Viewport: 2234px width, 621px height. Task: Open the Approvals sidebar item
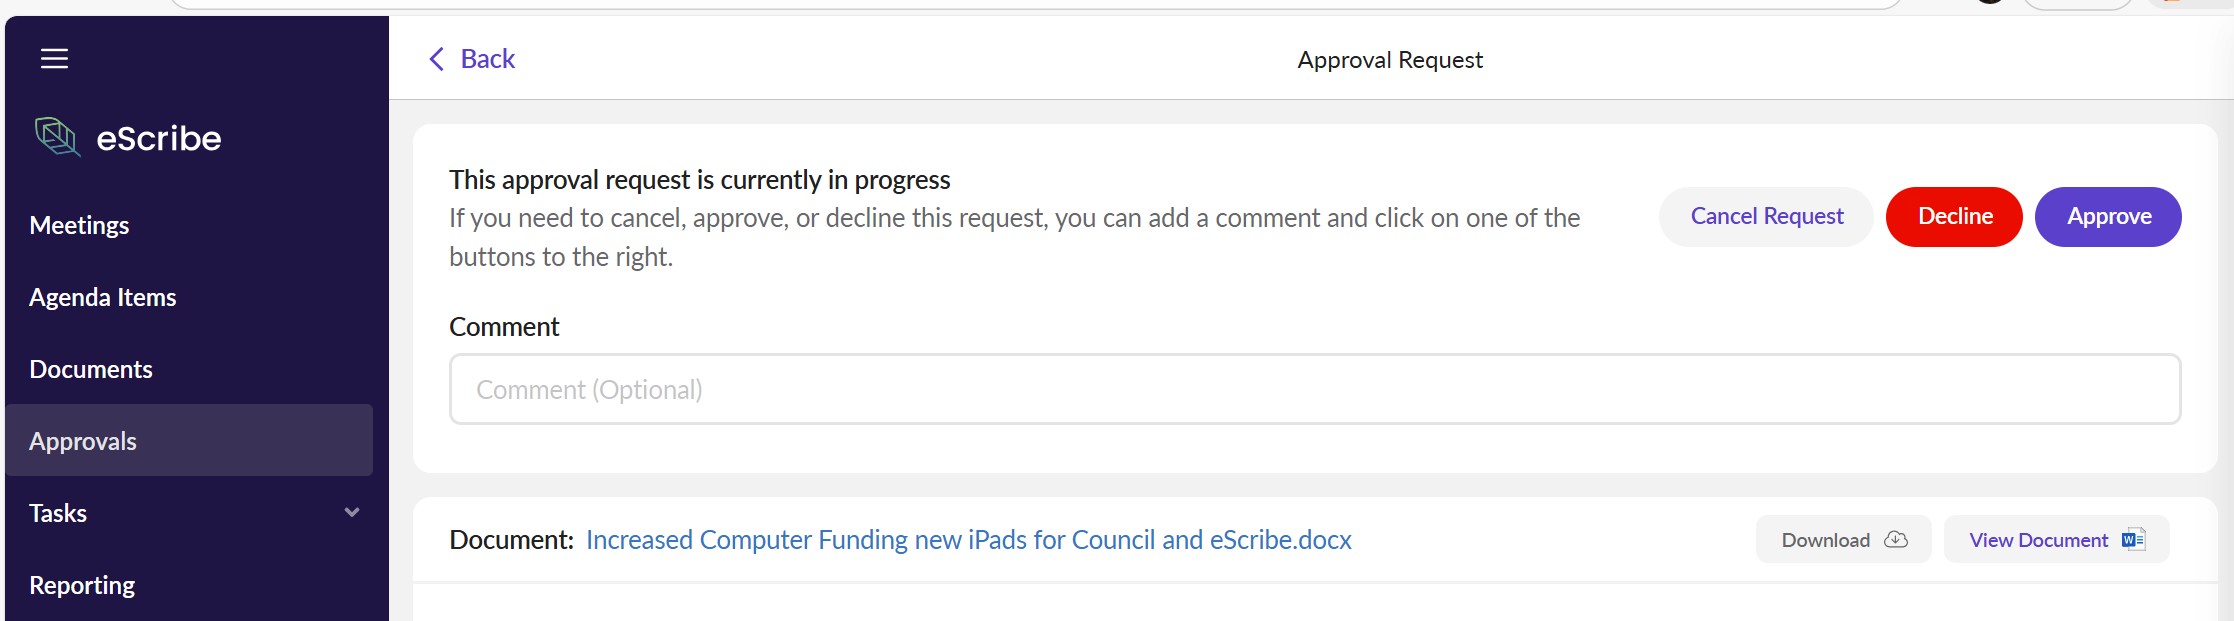(x=83, y=442)
